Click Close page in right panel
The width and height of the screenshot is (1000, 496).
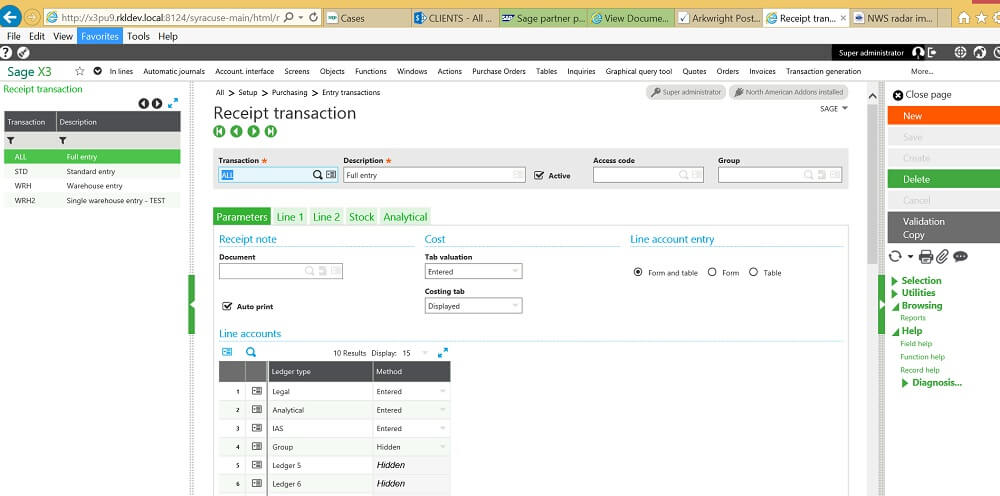(922, 94)
